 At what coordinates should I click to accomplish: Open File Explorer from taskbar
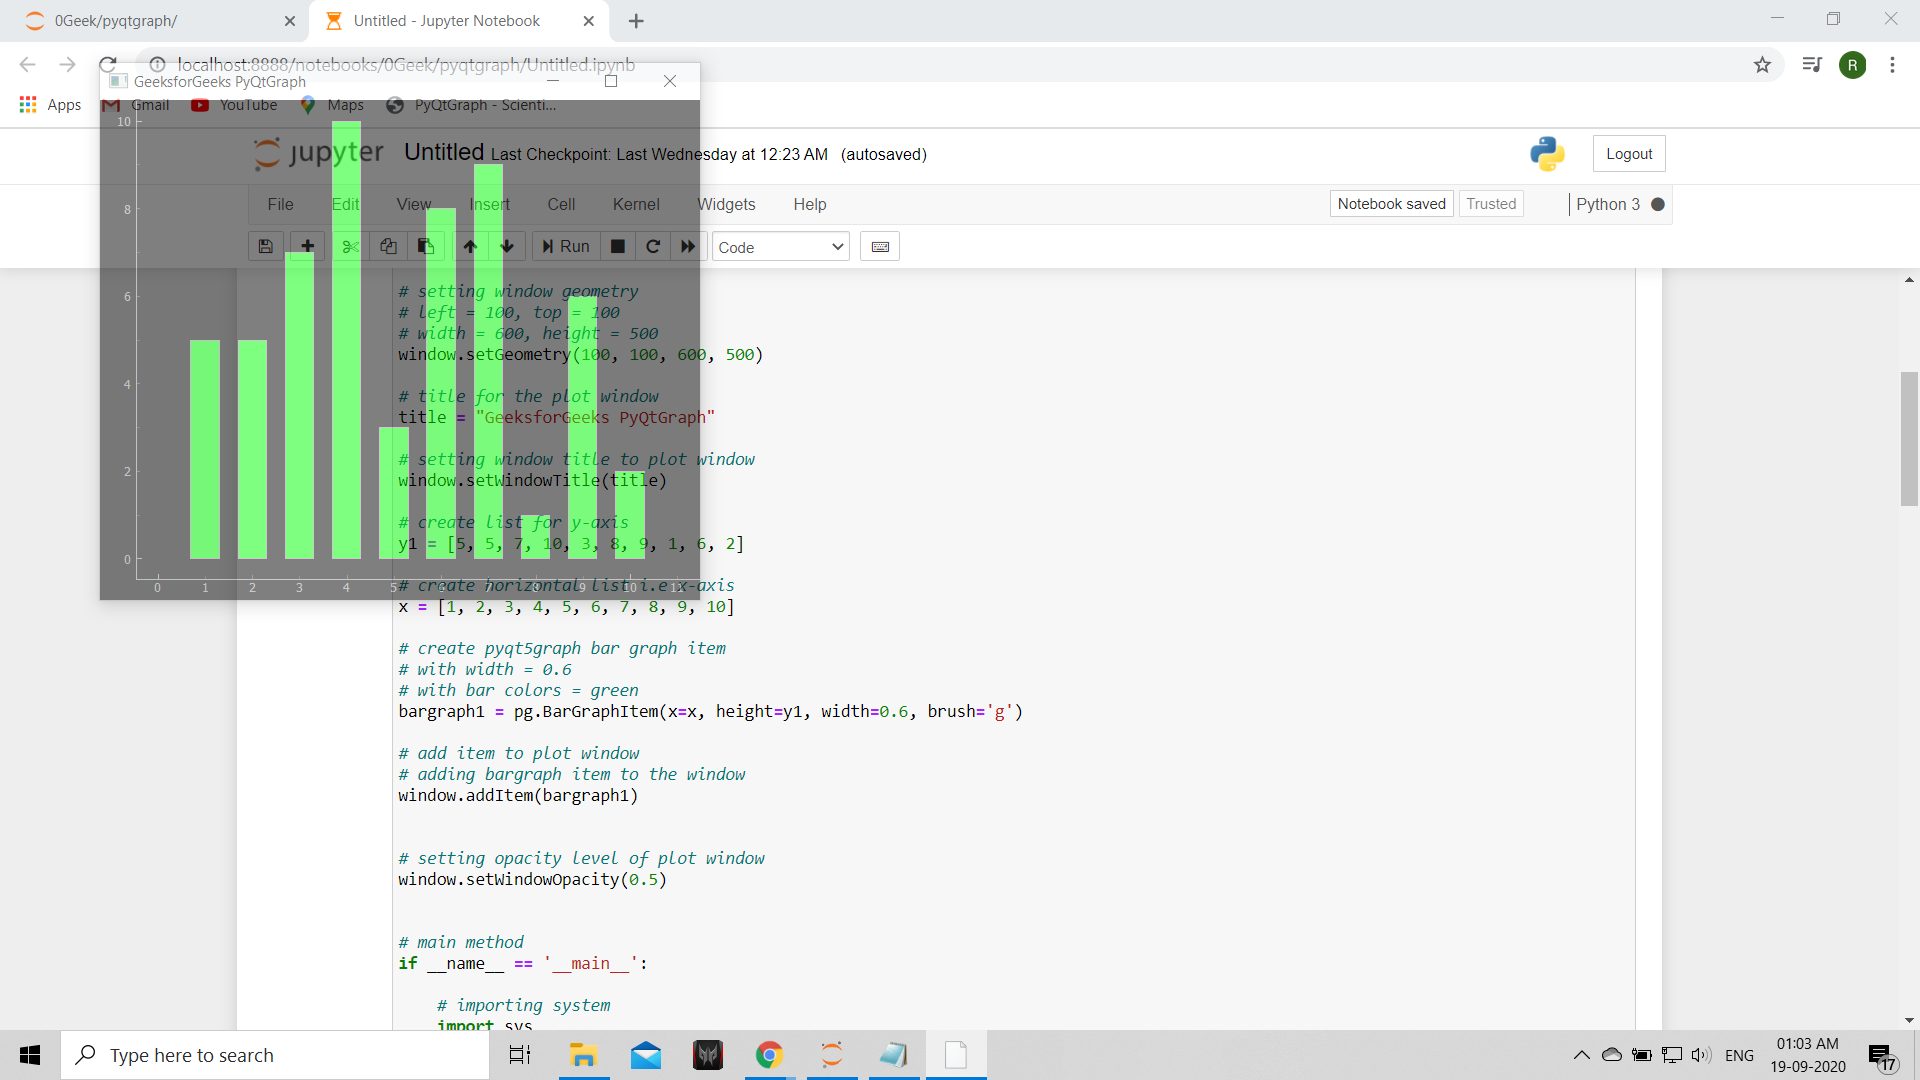coord(583,1055)
